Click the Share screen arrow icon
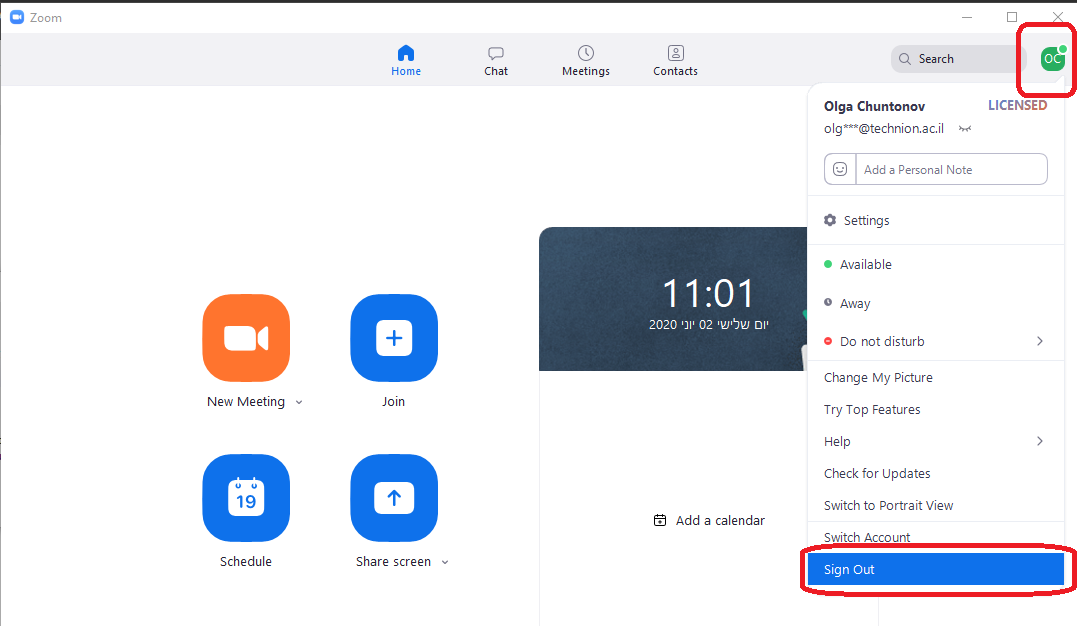 pyautogui.click(x=394, y=498)
